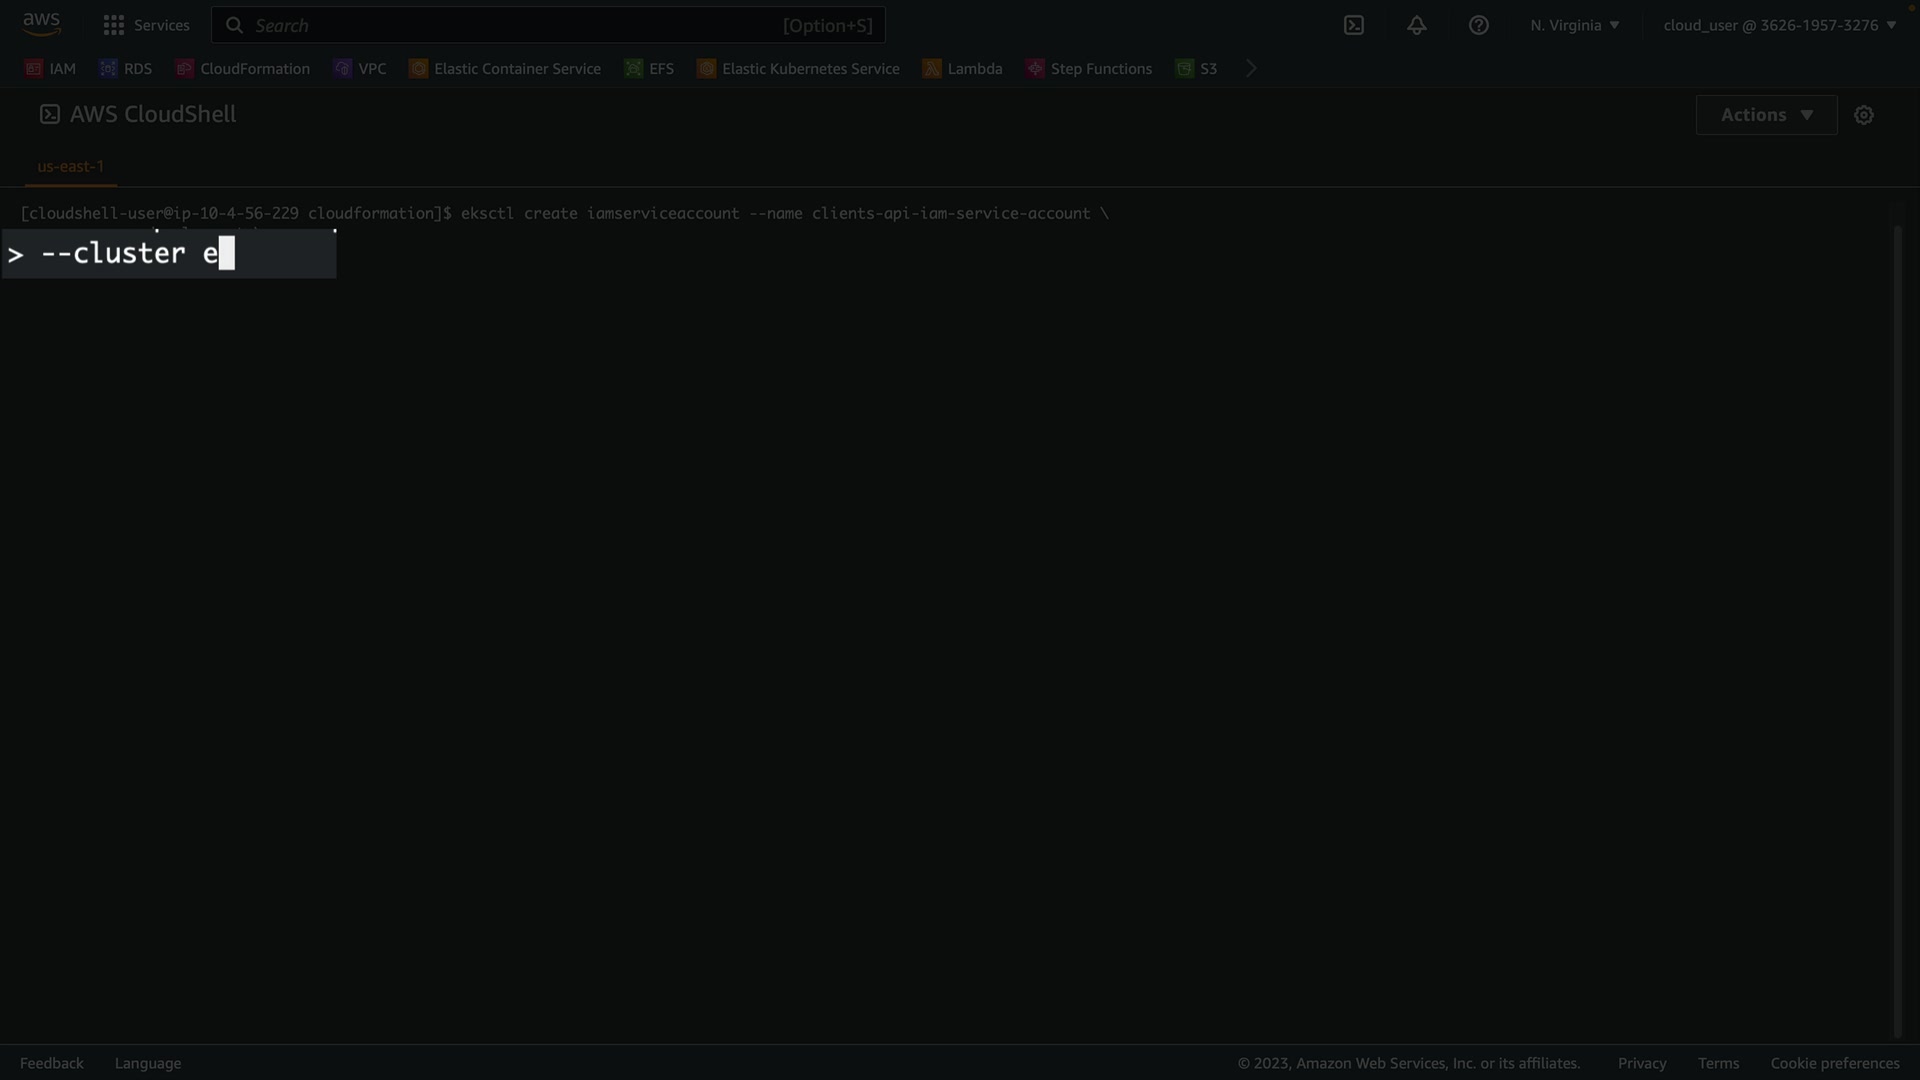Open CloudShell settings gear
The image size is (1920, 1080).
(1863, 115)
